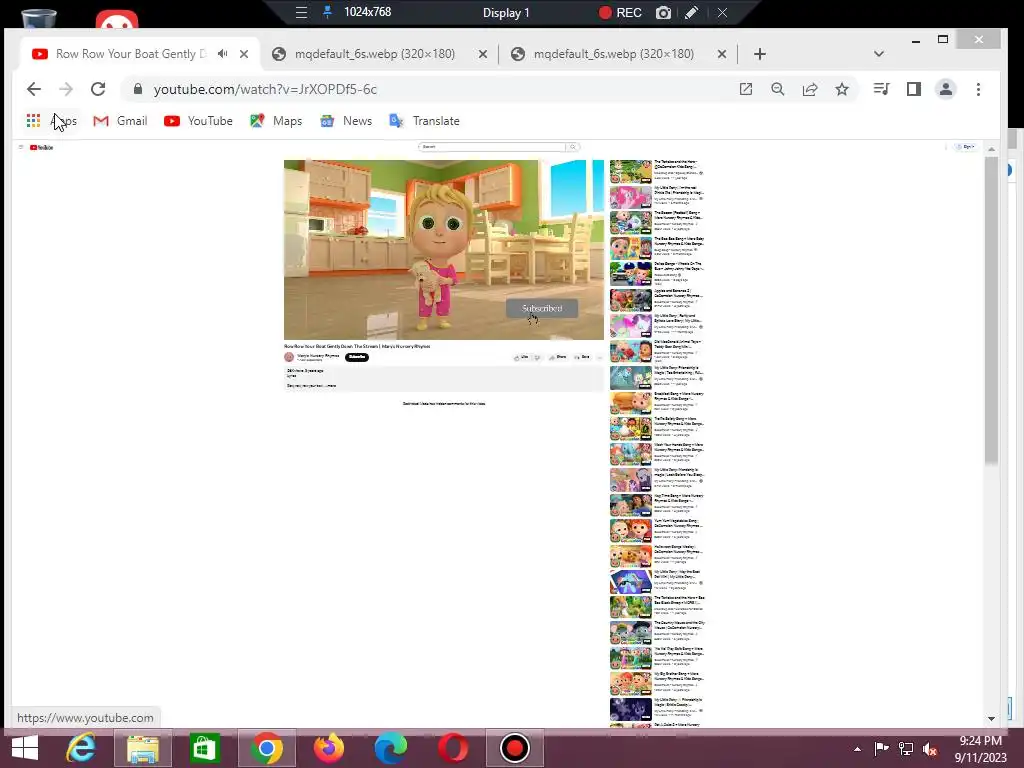Click the scroll down arrow of the page
The image size is (1024, 768).
pos(991,718)
